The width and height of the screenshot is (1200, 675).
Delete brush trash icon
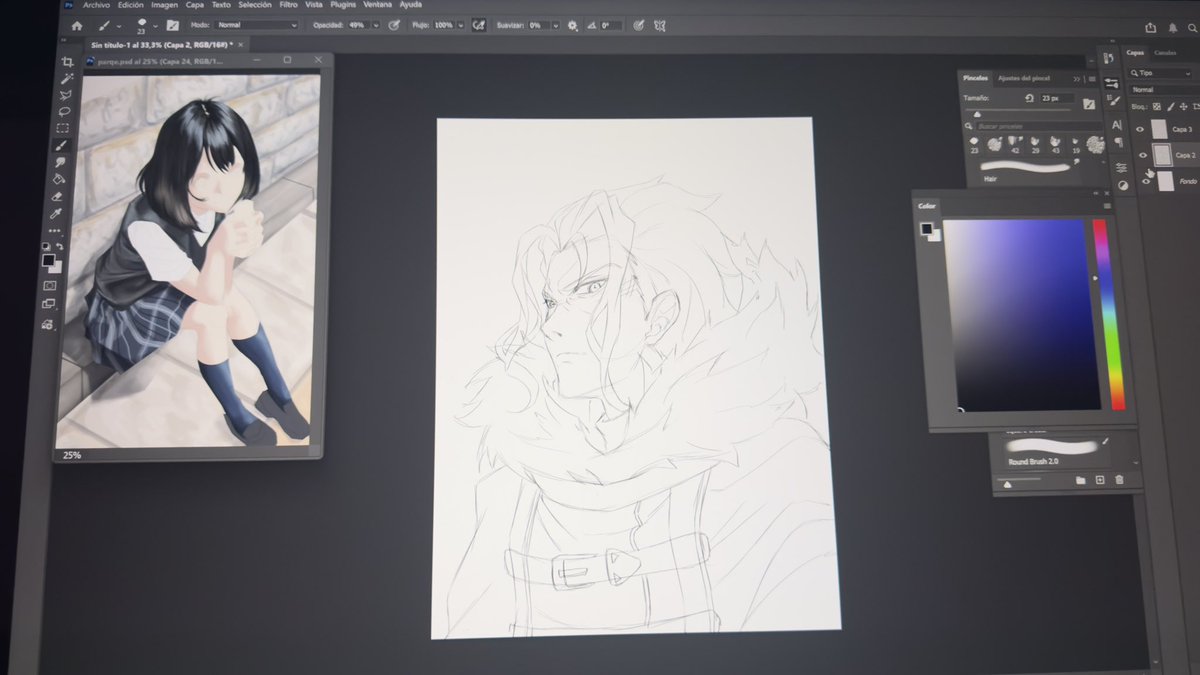click(x=1119, y=480)
